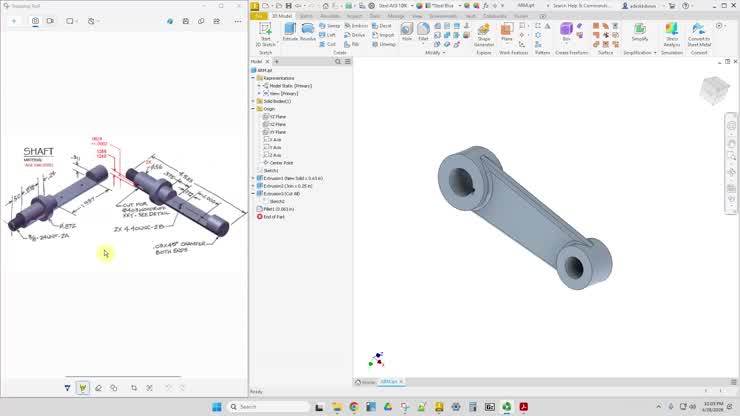Collapse the Extrusion3 feature node
Image resolution: width=740 pixels, height=416 pixels.
(x=253, y=194)
